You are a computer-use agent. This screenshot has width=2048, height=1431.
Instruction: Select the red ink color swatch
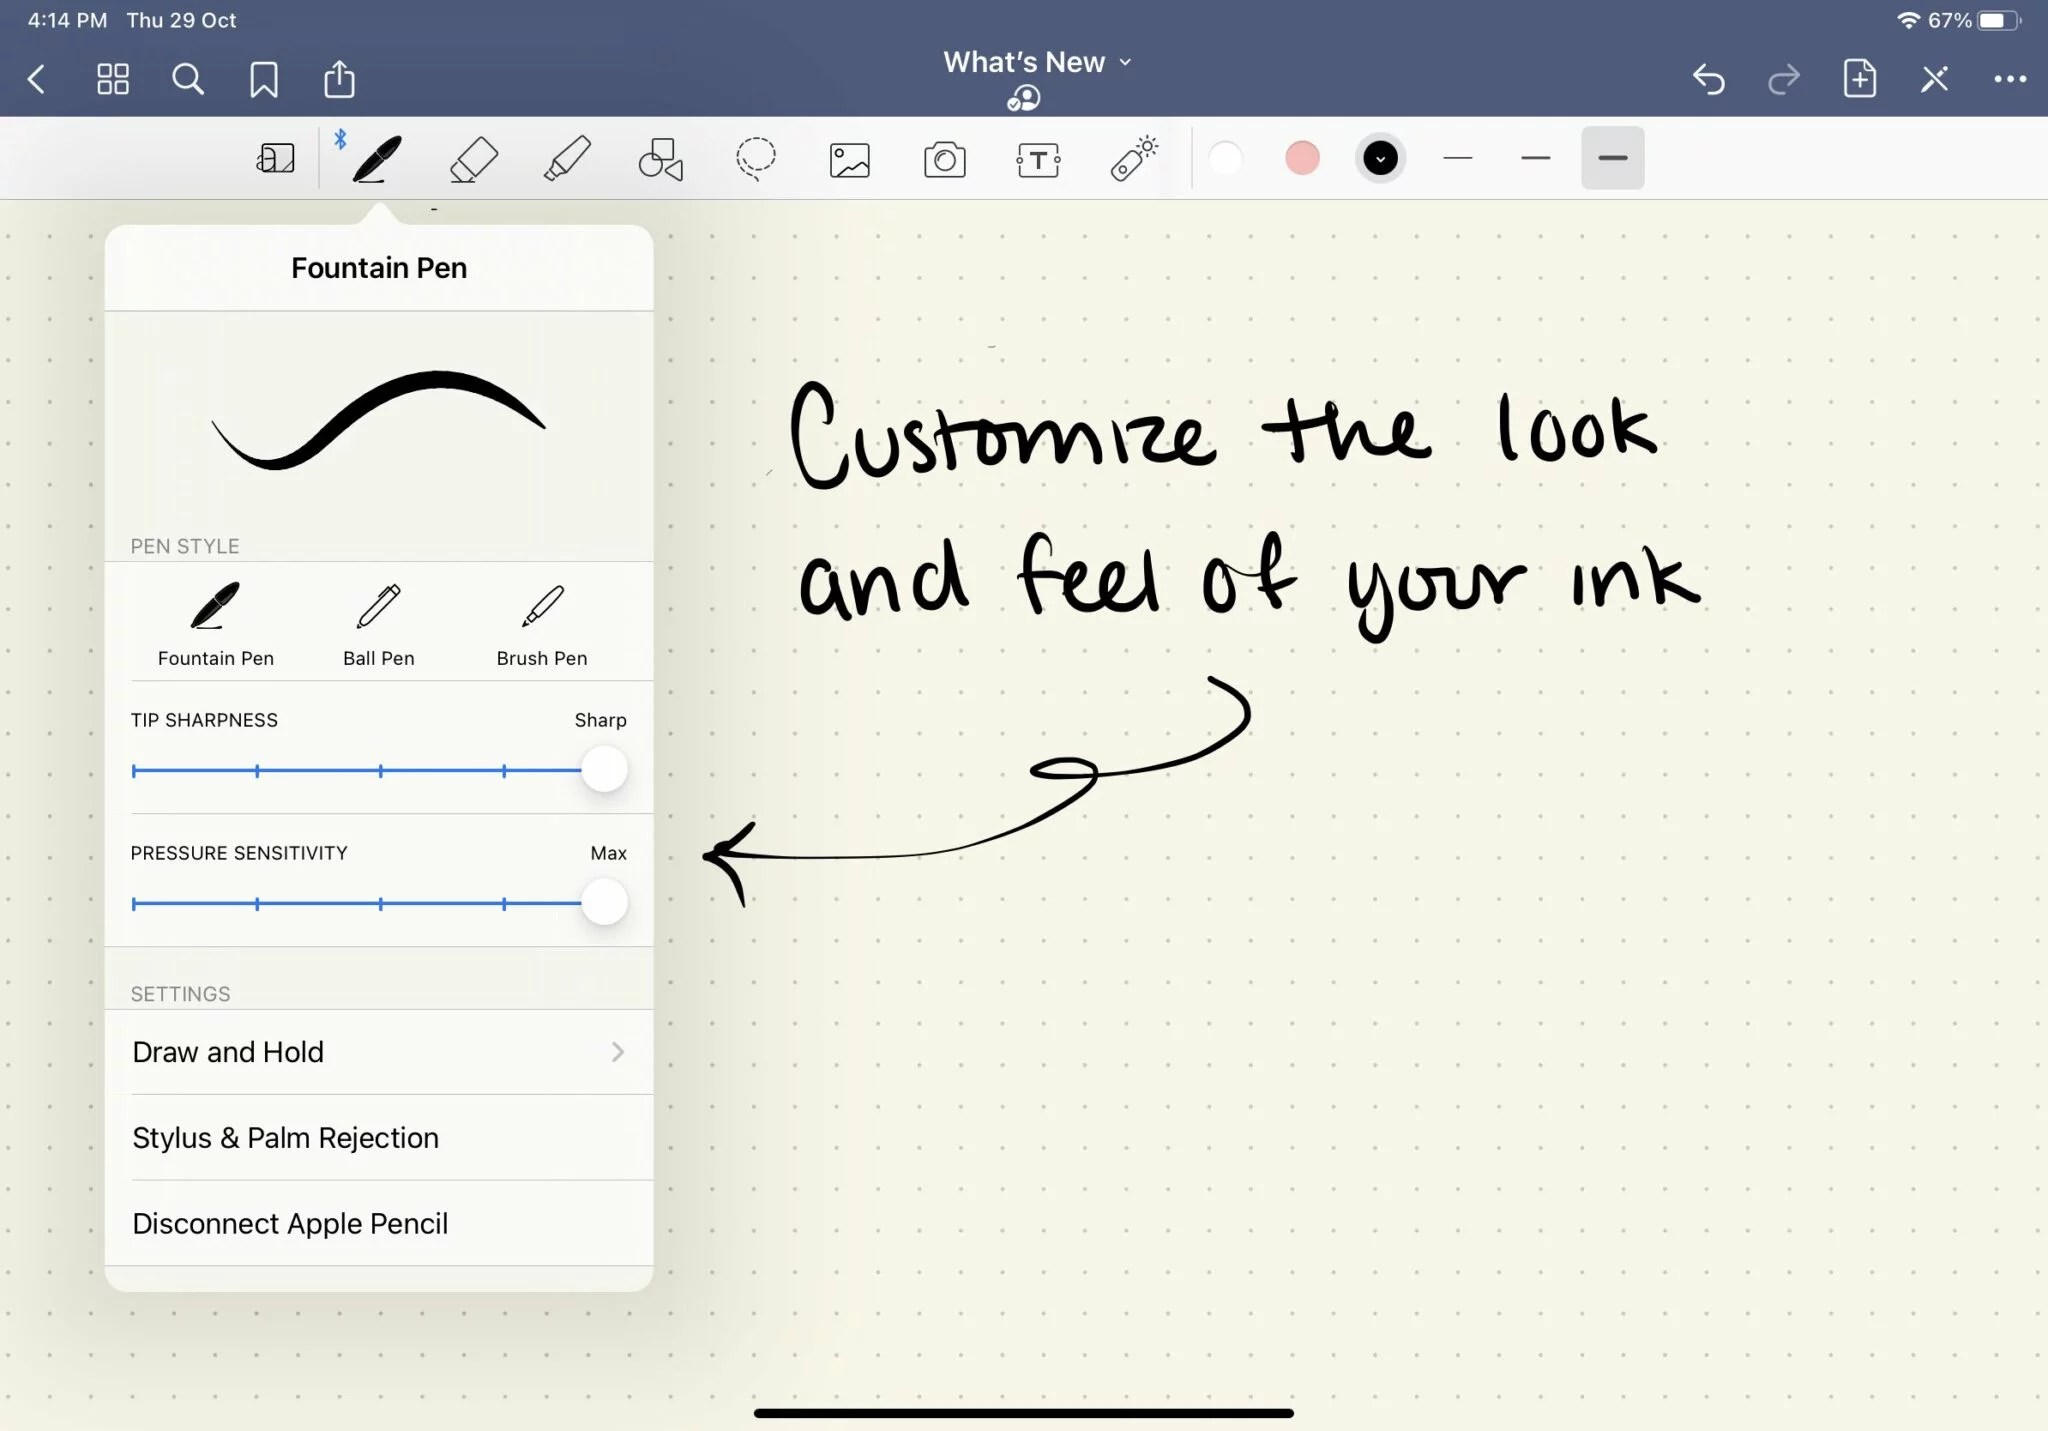click(1301, 158)
